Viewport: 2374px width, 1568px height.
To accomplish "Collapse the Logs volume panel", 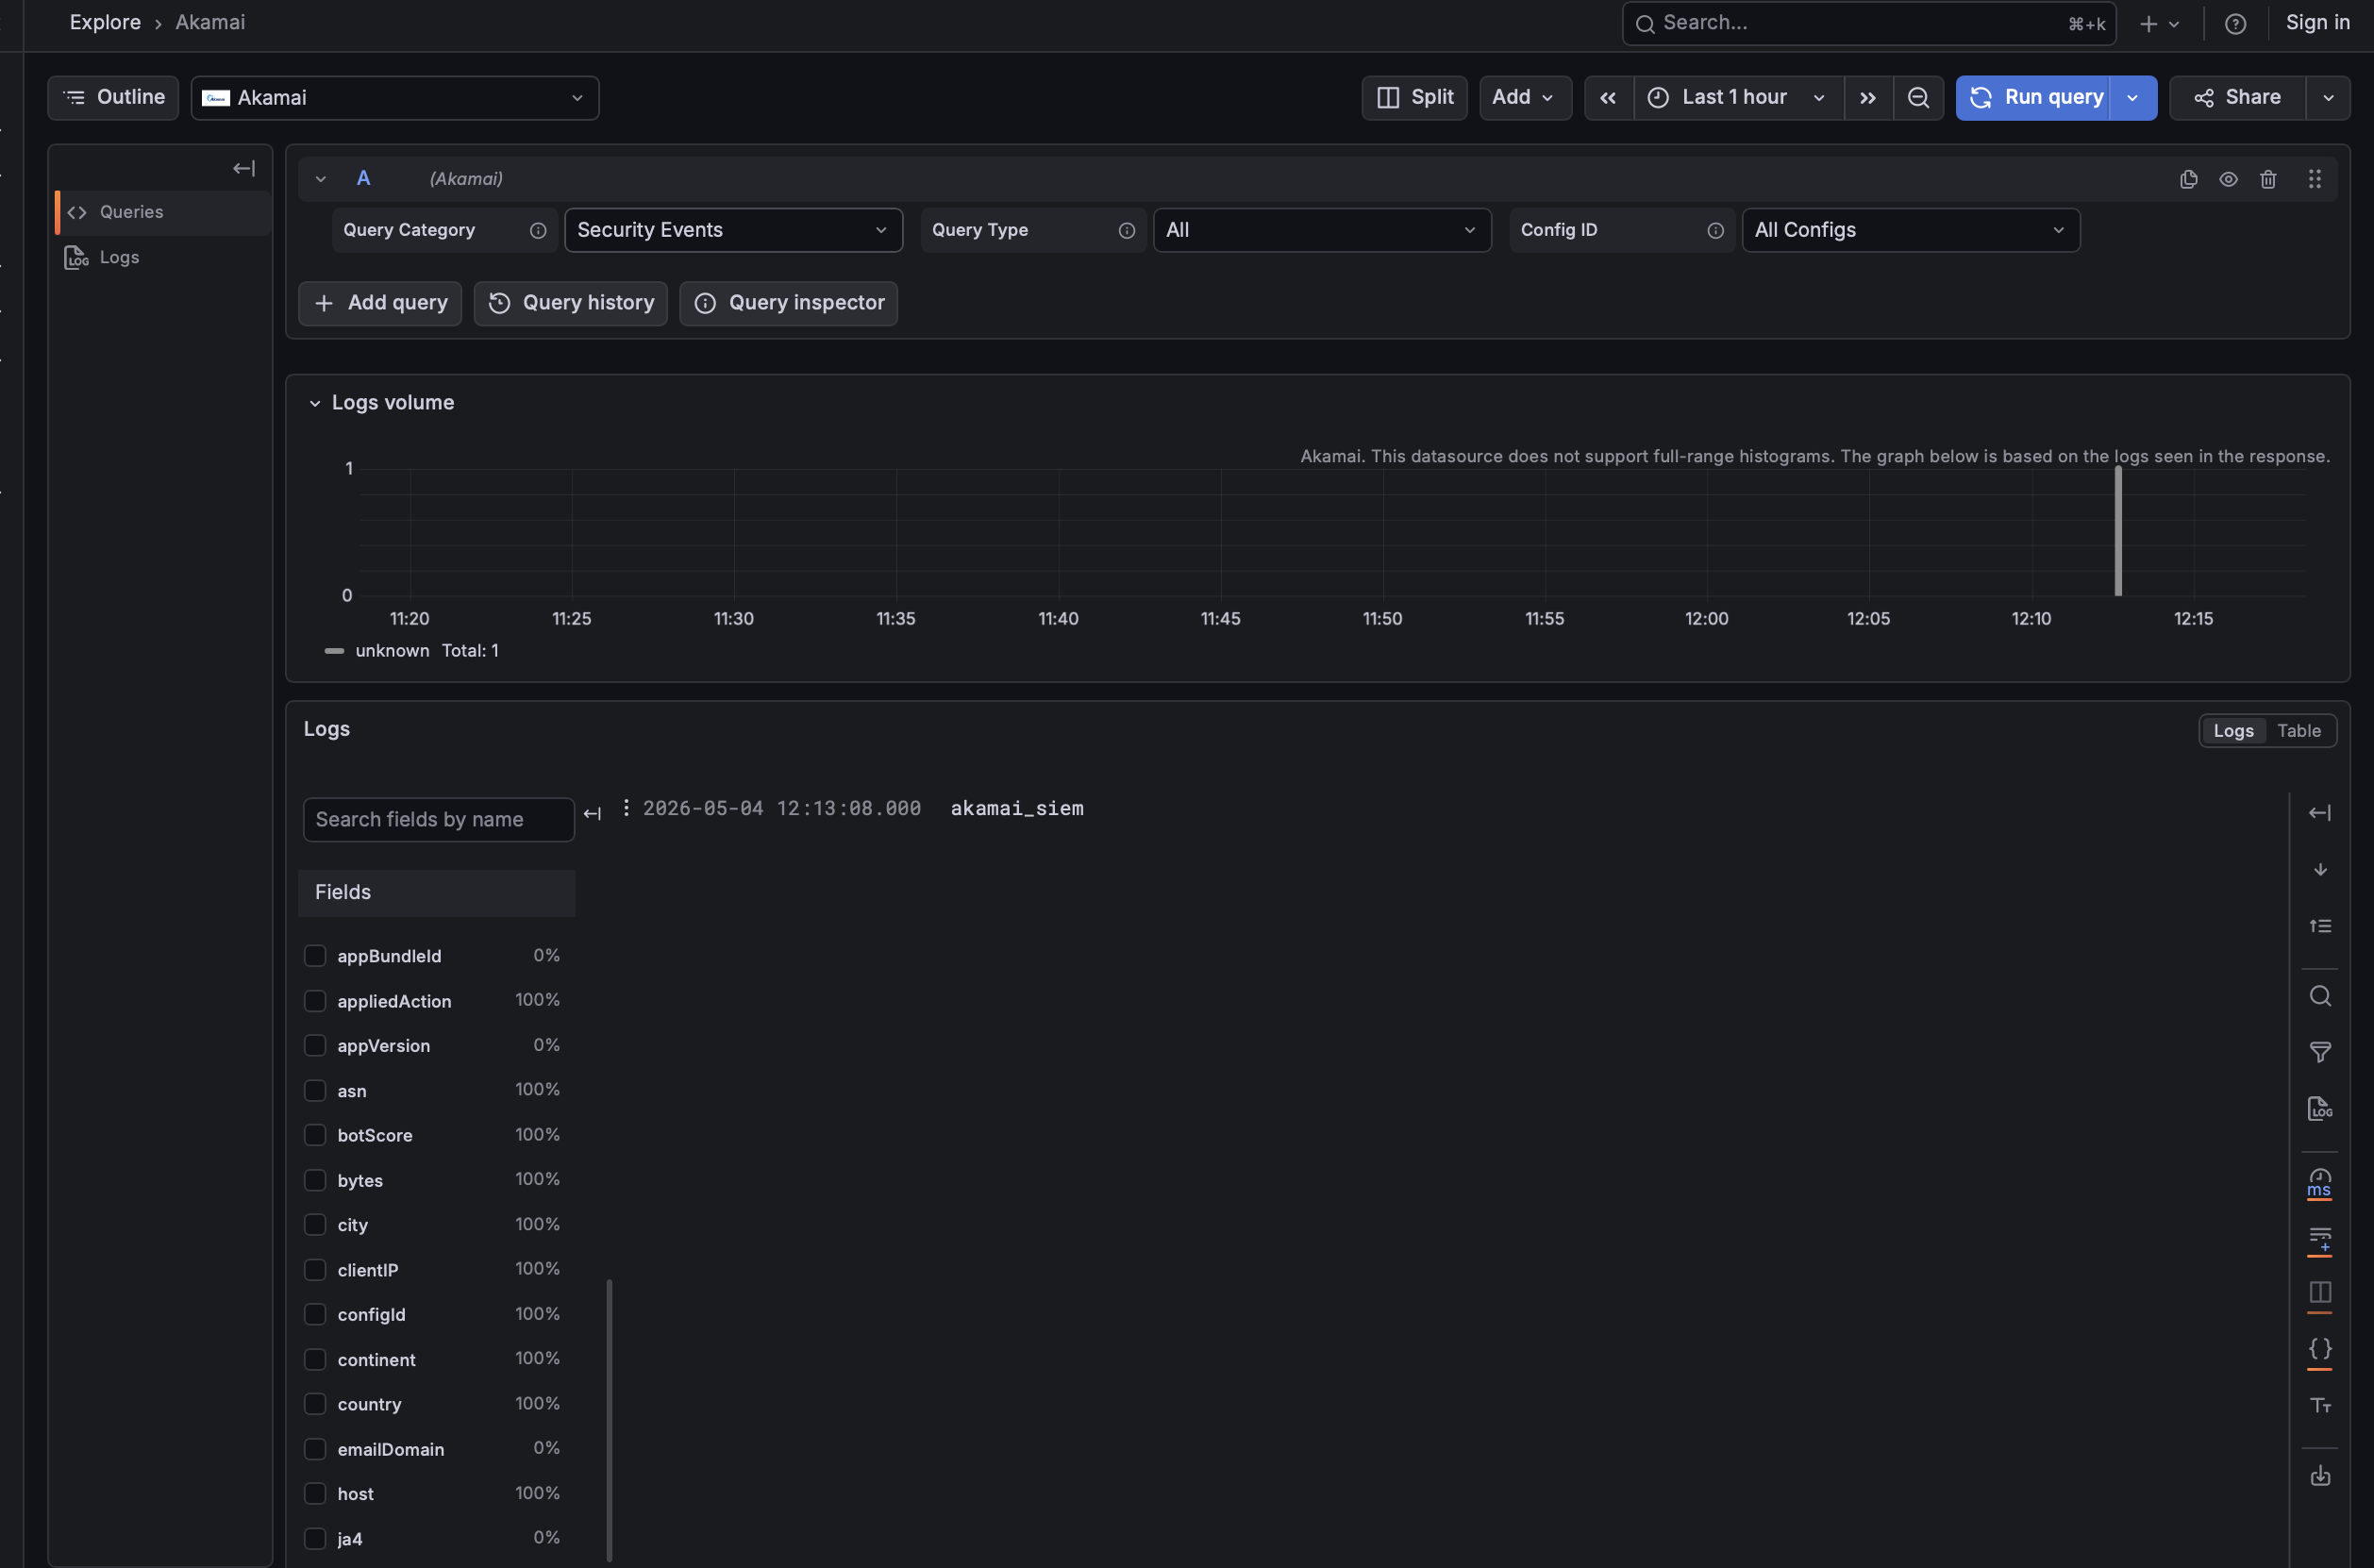I will pyautogui.click(x=315, y=403).
